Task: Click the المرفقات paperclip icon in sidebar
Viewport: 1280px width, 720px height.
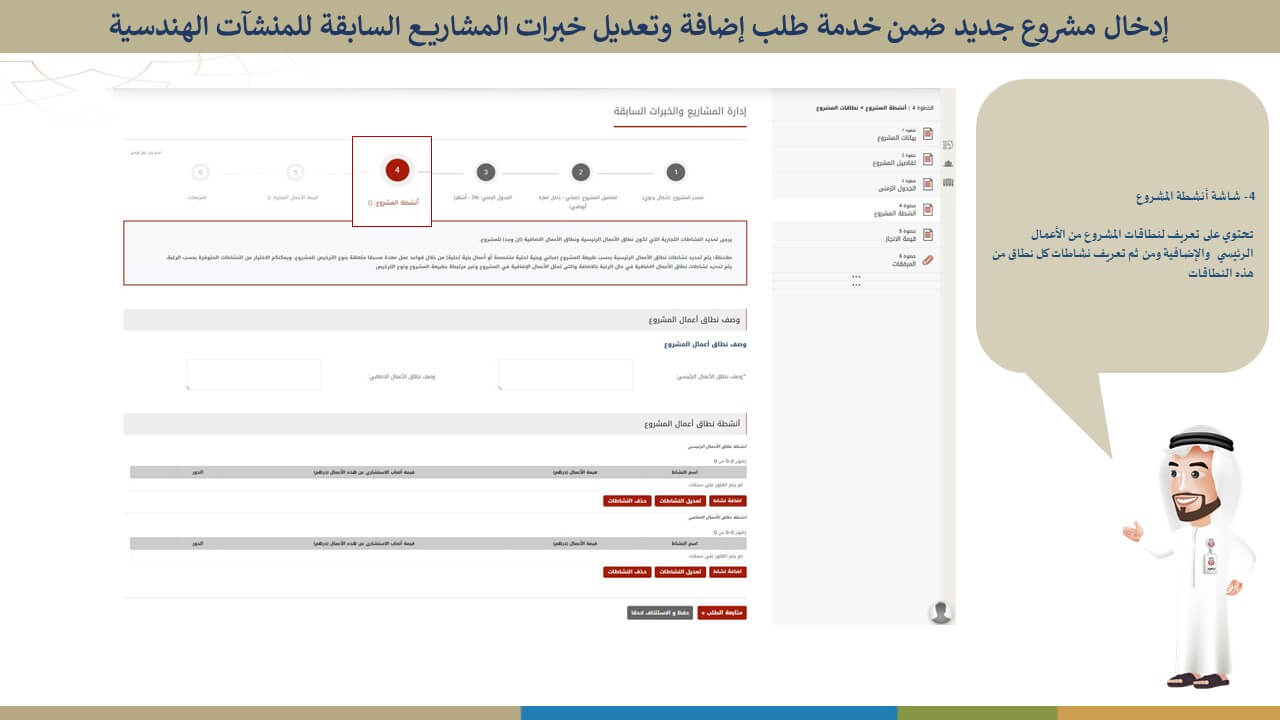Action: [927, 260]
